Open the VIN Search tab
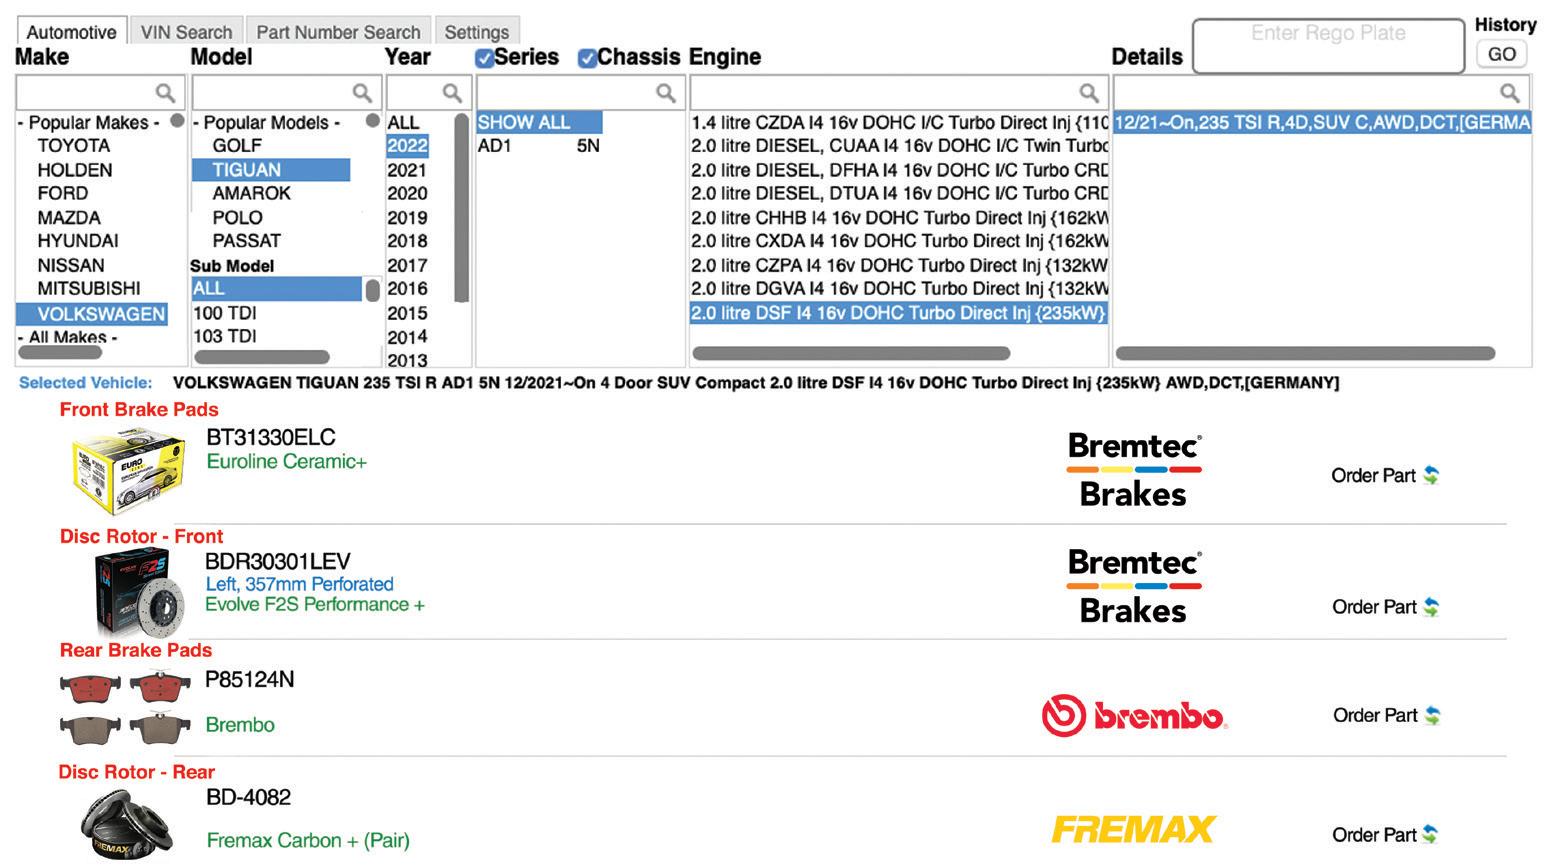Image resolution: width=1547 pixels, height=868 pixels. 186,32
